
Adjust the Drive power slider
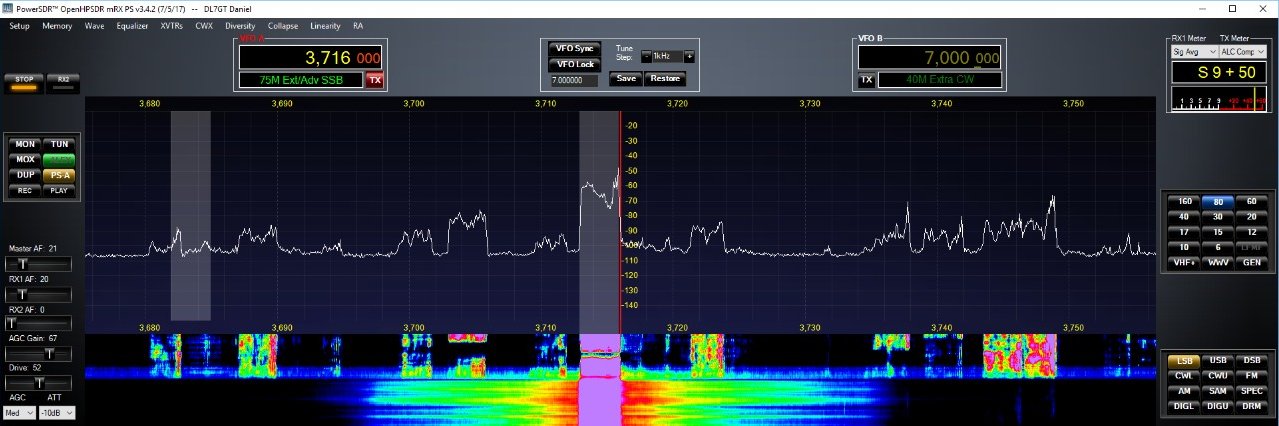tap(40, 382)
